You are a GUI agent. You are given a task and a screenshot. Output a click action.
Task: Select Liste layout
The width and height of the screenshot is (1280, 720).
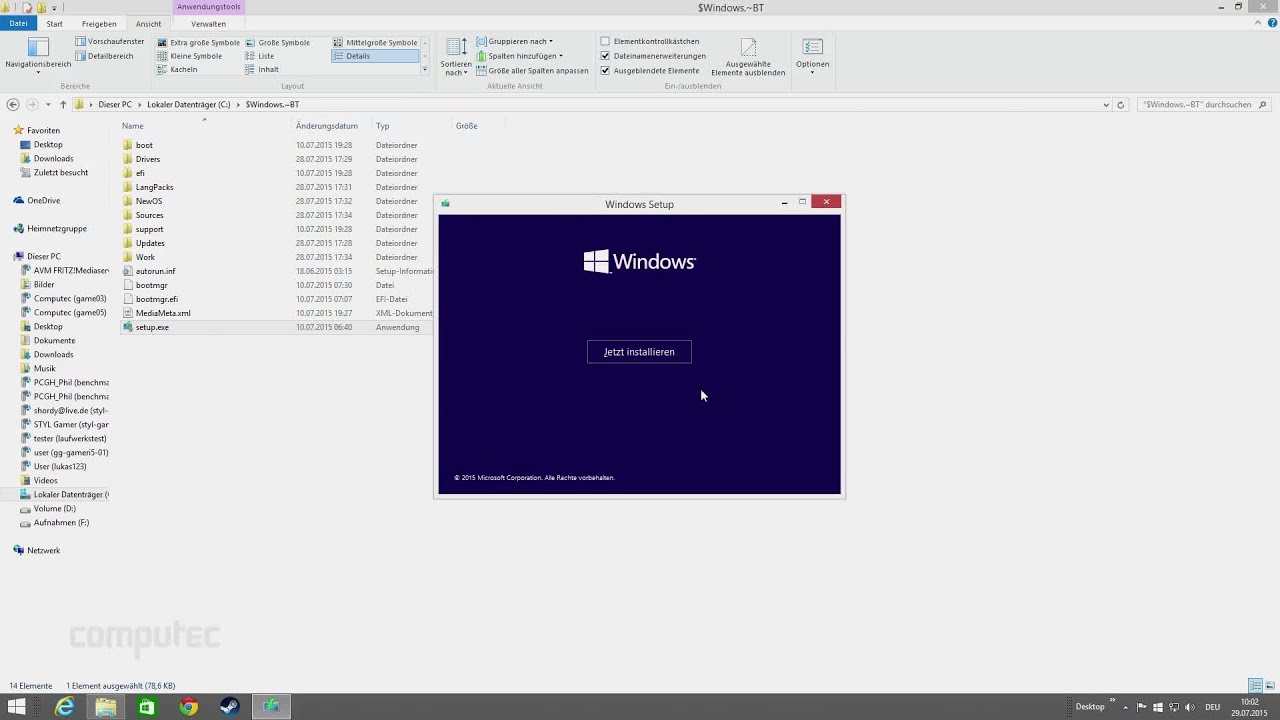pyautogui.click(x=259, y=56)
